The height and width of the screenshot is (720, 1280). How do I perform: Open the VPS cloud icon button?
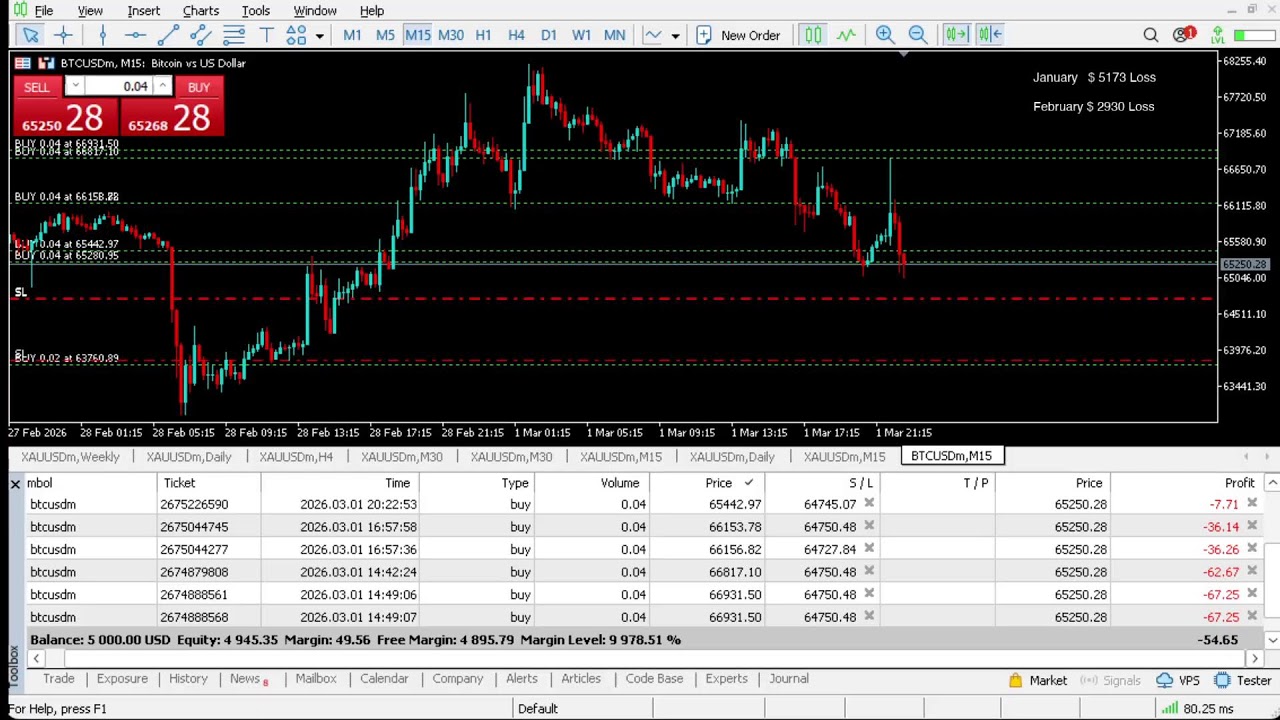pos(1178,681)
